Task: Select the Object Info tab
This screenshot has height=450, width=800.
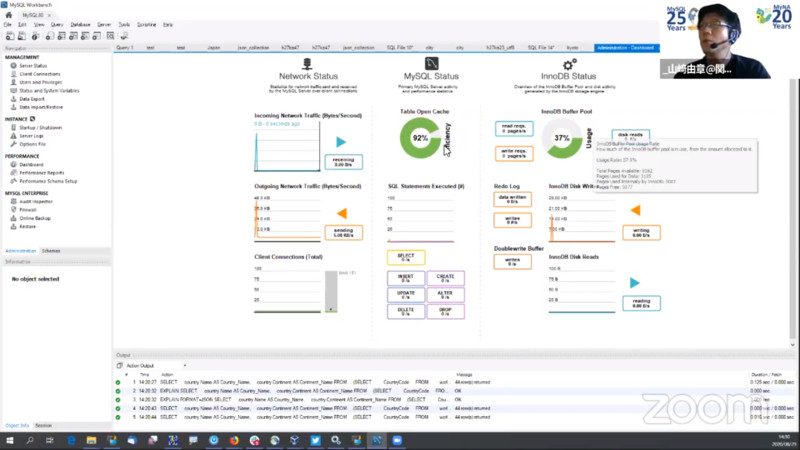Action: [x=17, y=426]
